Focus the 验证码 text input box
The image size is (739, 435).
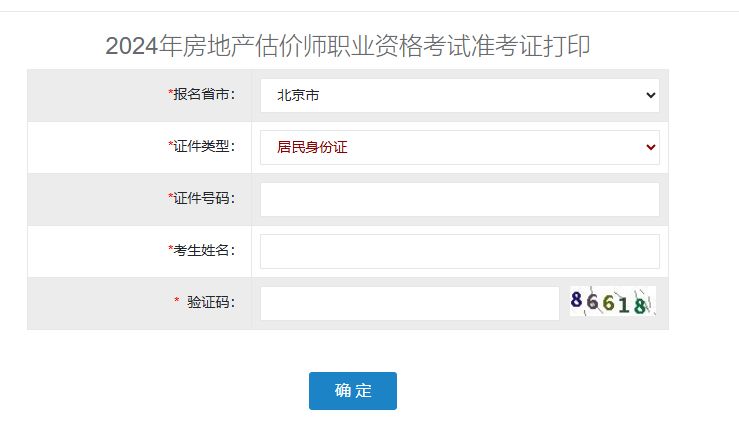pos(410,304)
